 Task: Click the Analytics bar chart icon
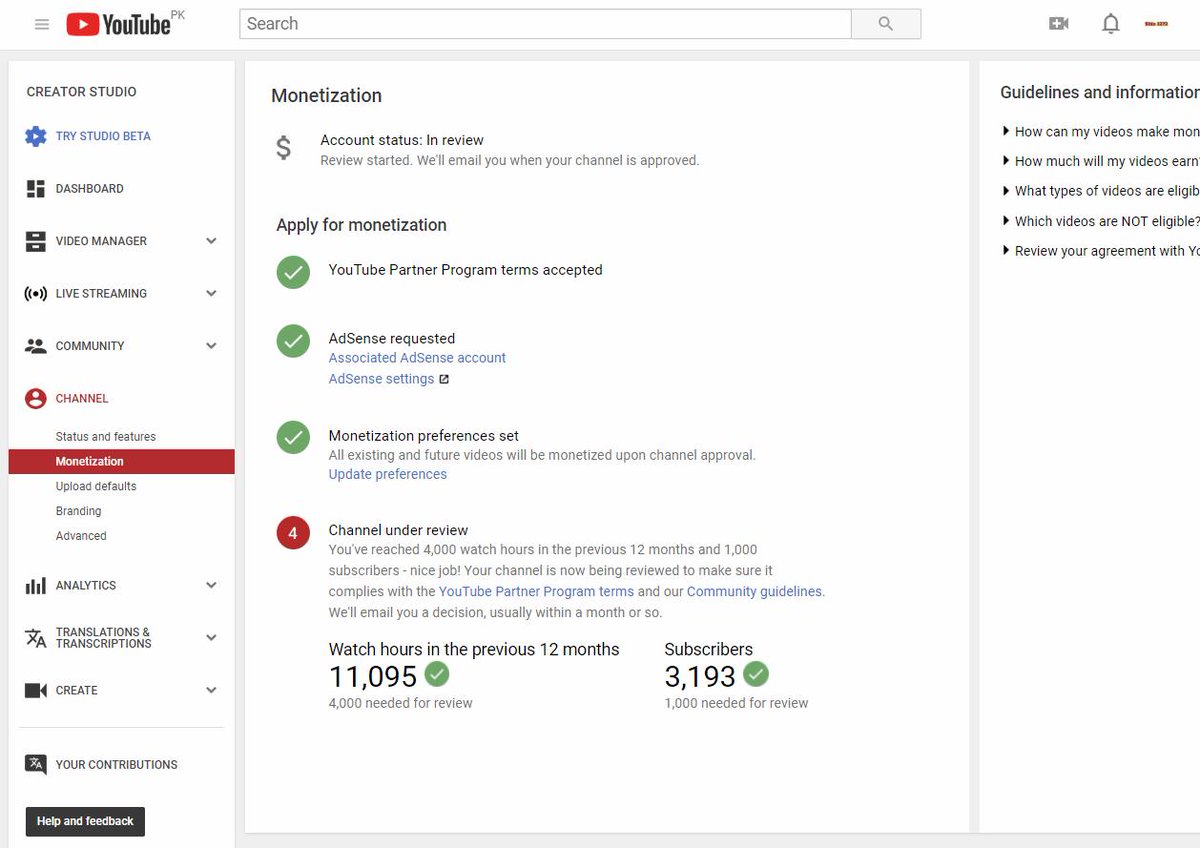(x=36, y=586)
